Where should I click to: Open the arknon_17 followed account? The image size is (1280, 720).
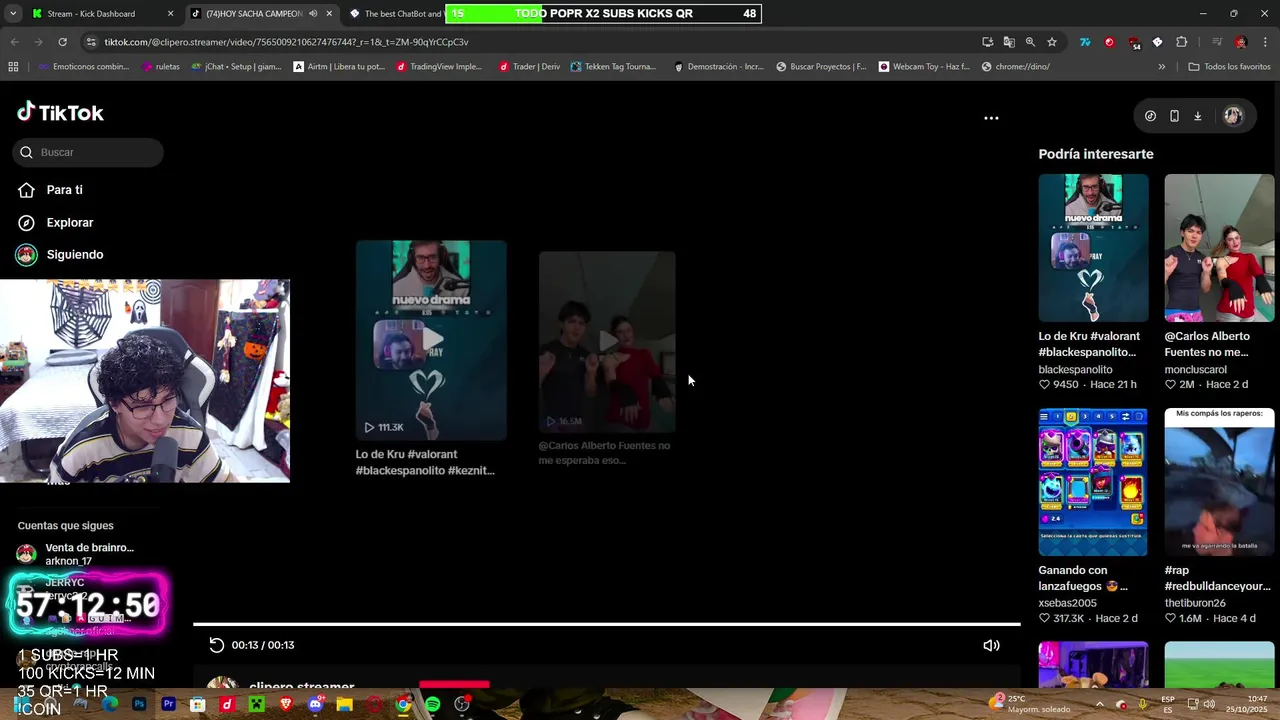(x=75, y=554)
